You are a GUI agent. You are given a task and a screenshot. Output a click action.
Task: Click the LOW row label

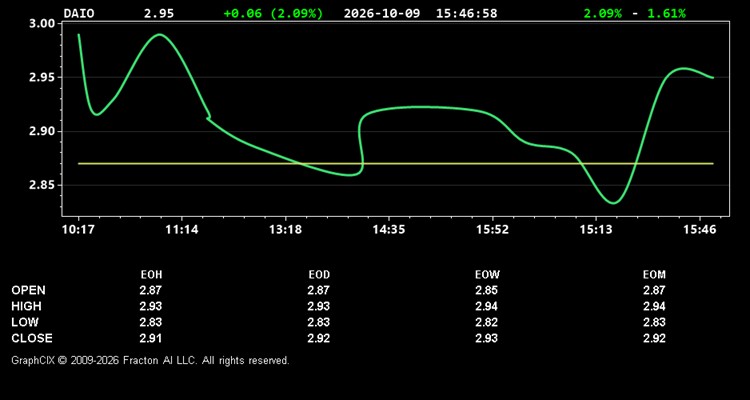[25, 322]
